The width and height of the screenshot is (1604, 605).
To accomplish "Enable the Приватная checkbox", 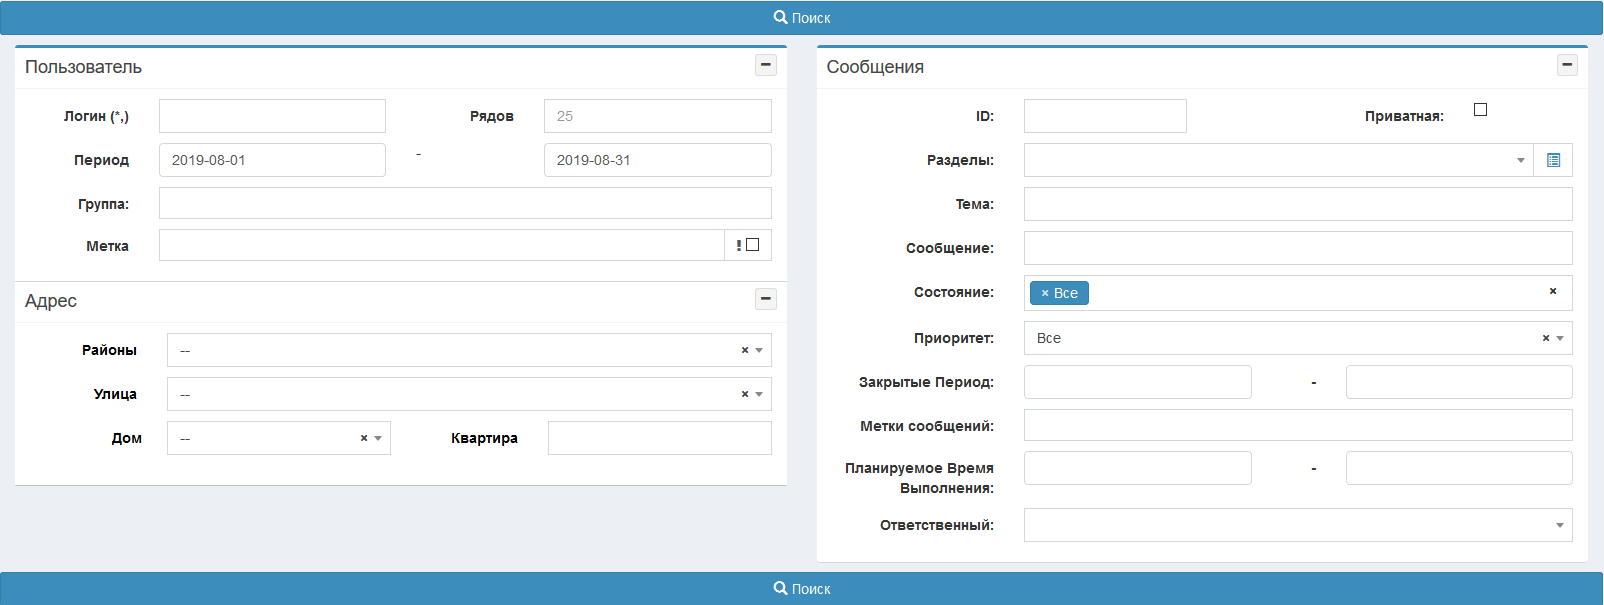I will [x=1480, y=110].
